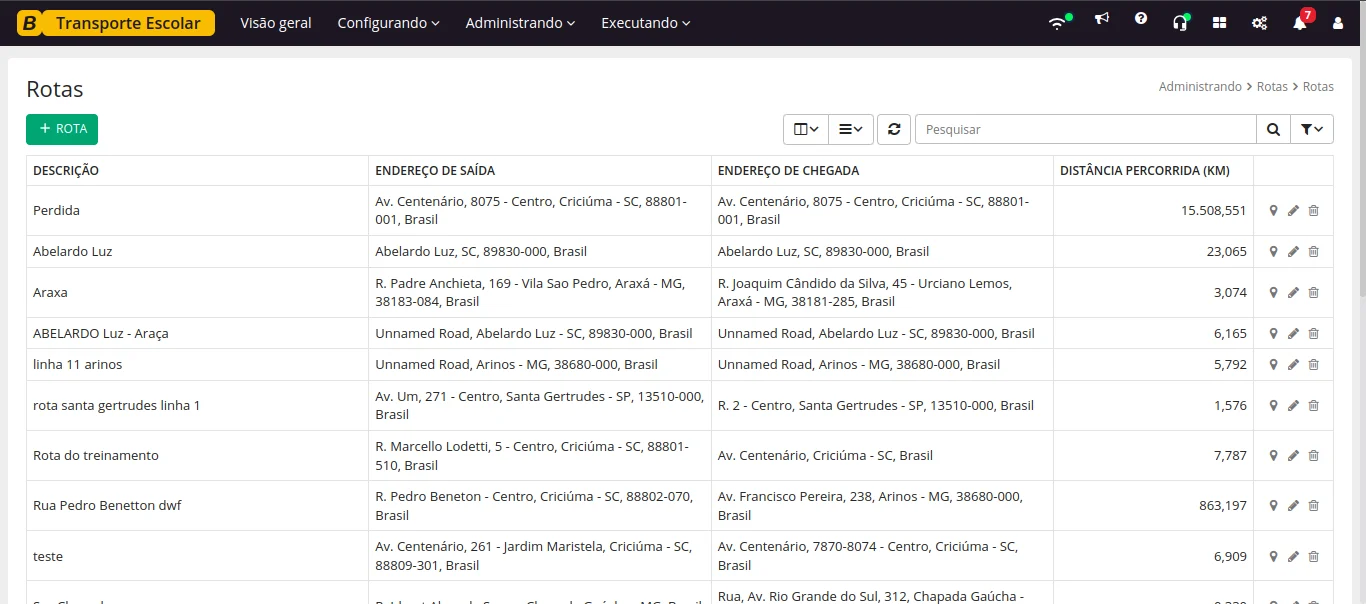1366x604 pixels.
Task: Open the headset support icon
Action: tap(1180, 22)
